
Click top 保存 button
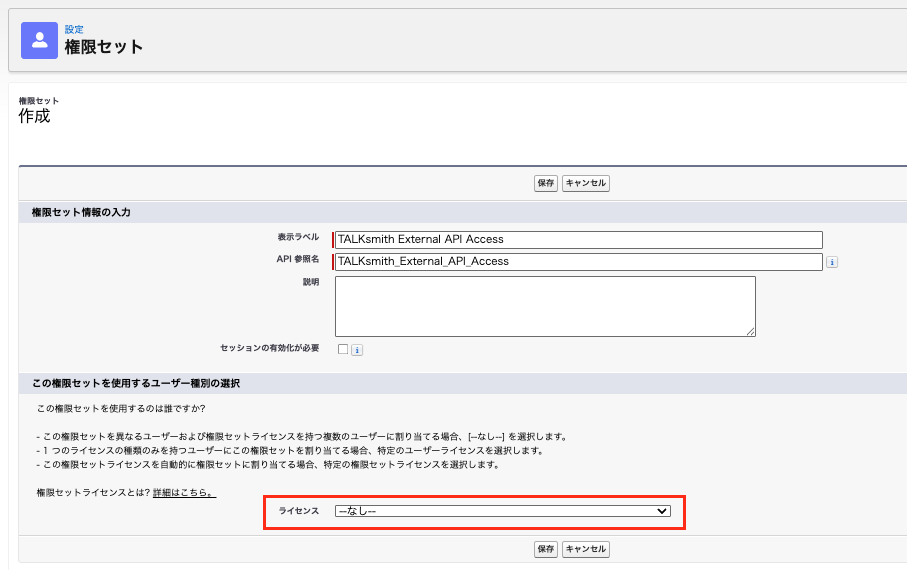click(x=545, y=183)
